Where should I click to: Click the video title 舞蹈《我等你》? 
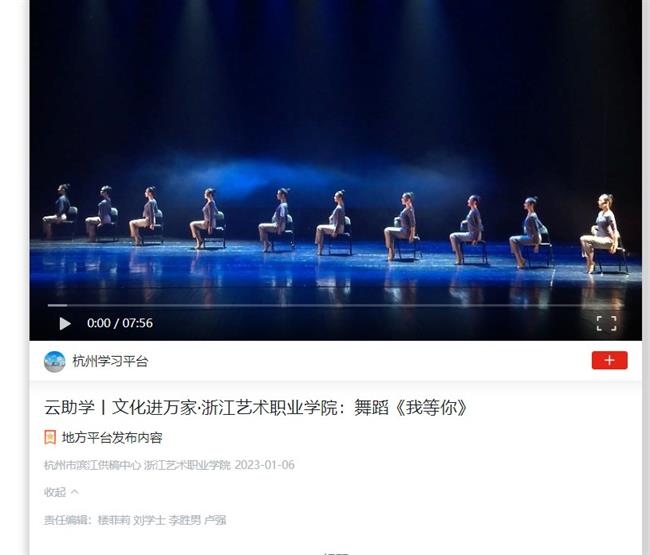point(256,407)
